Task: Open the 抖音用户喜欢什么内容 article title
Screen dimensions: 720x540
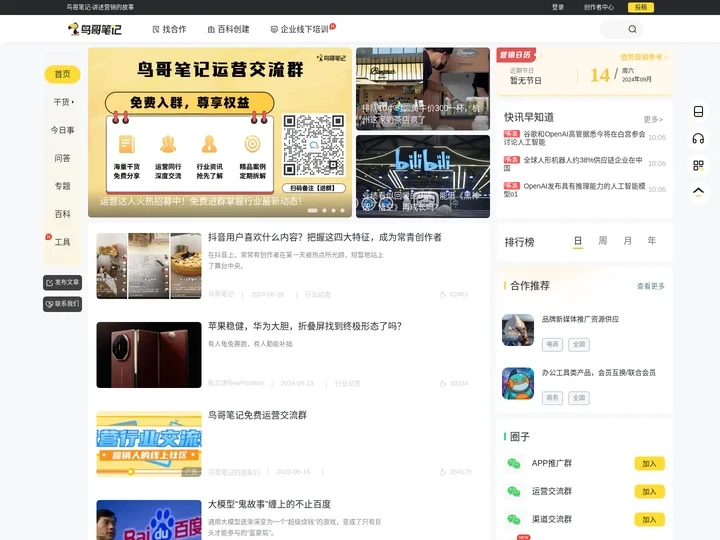Action: point(325,237)
